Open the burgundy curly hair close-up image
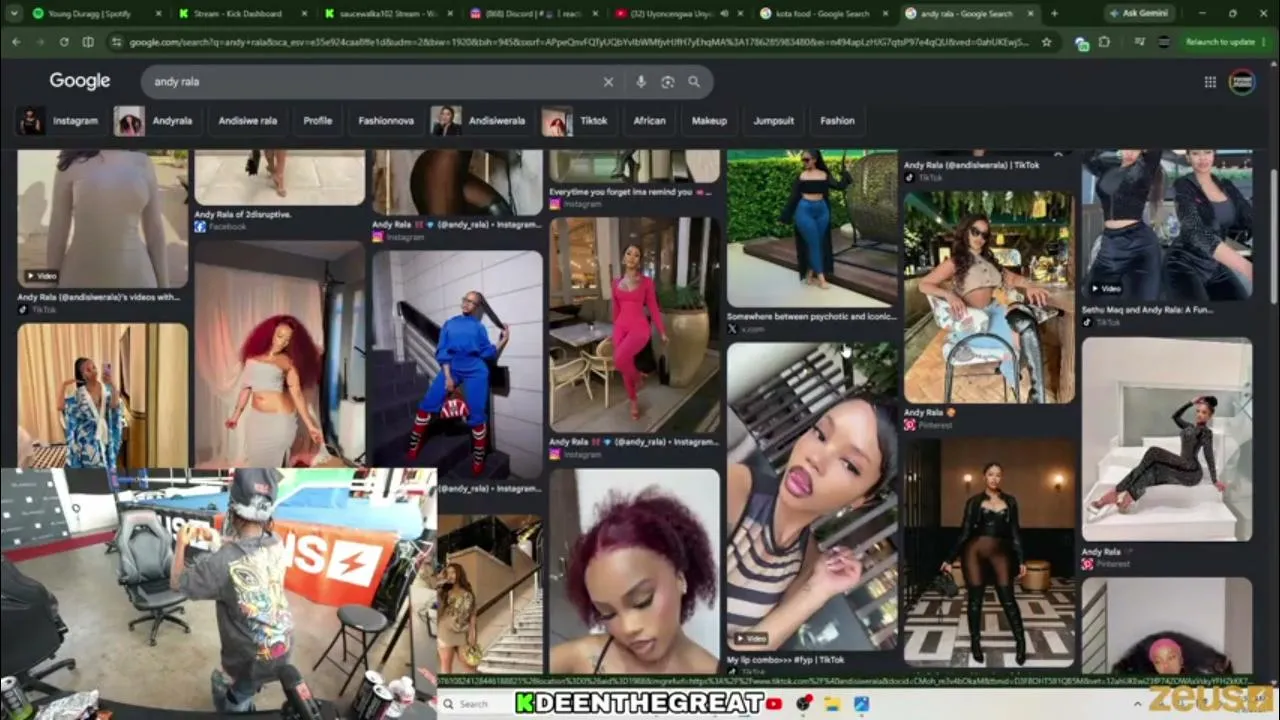Screen dimensions: 1280x720 [634, 571]
